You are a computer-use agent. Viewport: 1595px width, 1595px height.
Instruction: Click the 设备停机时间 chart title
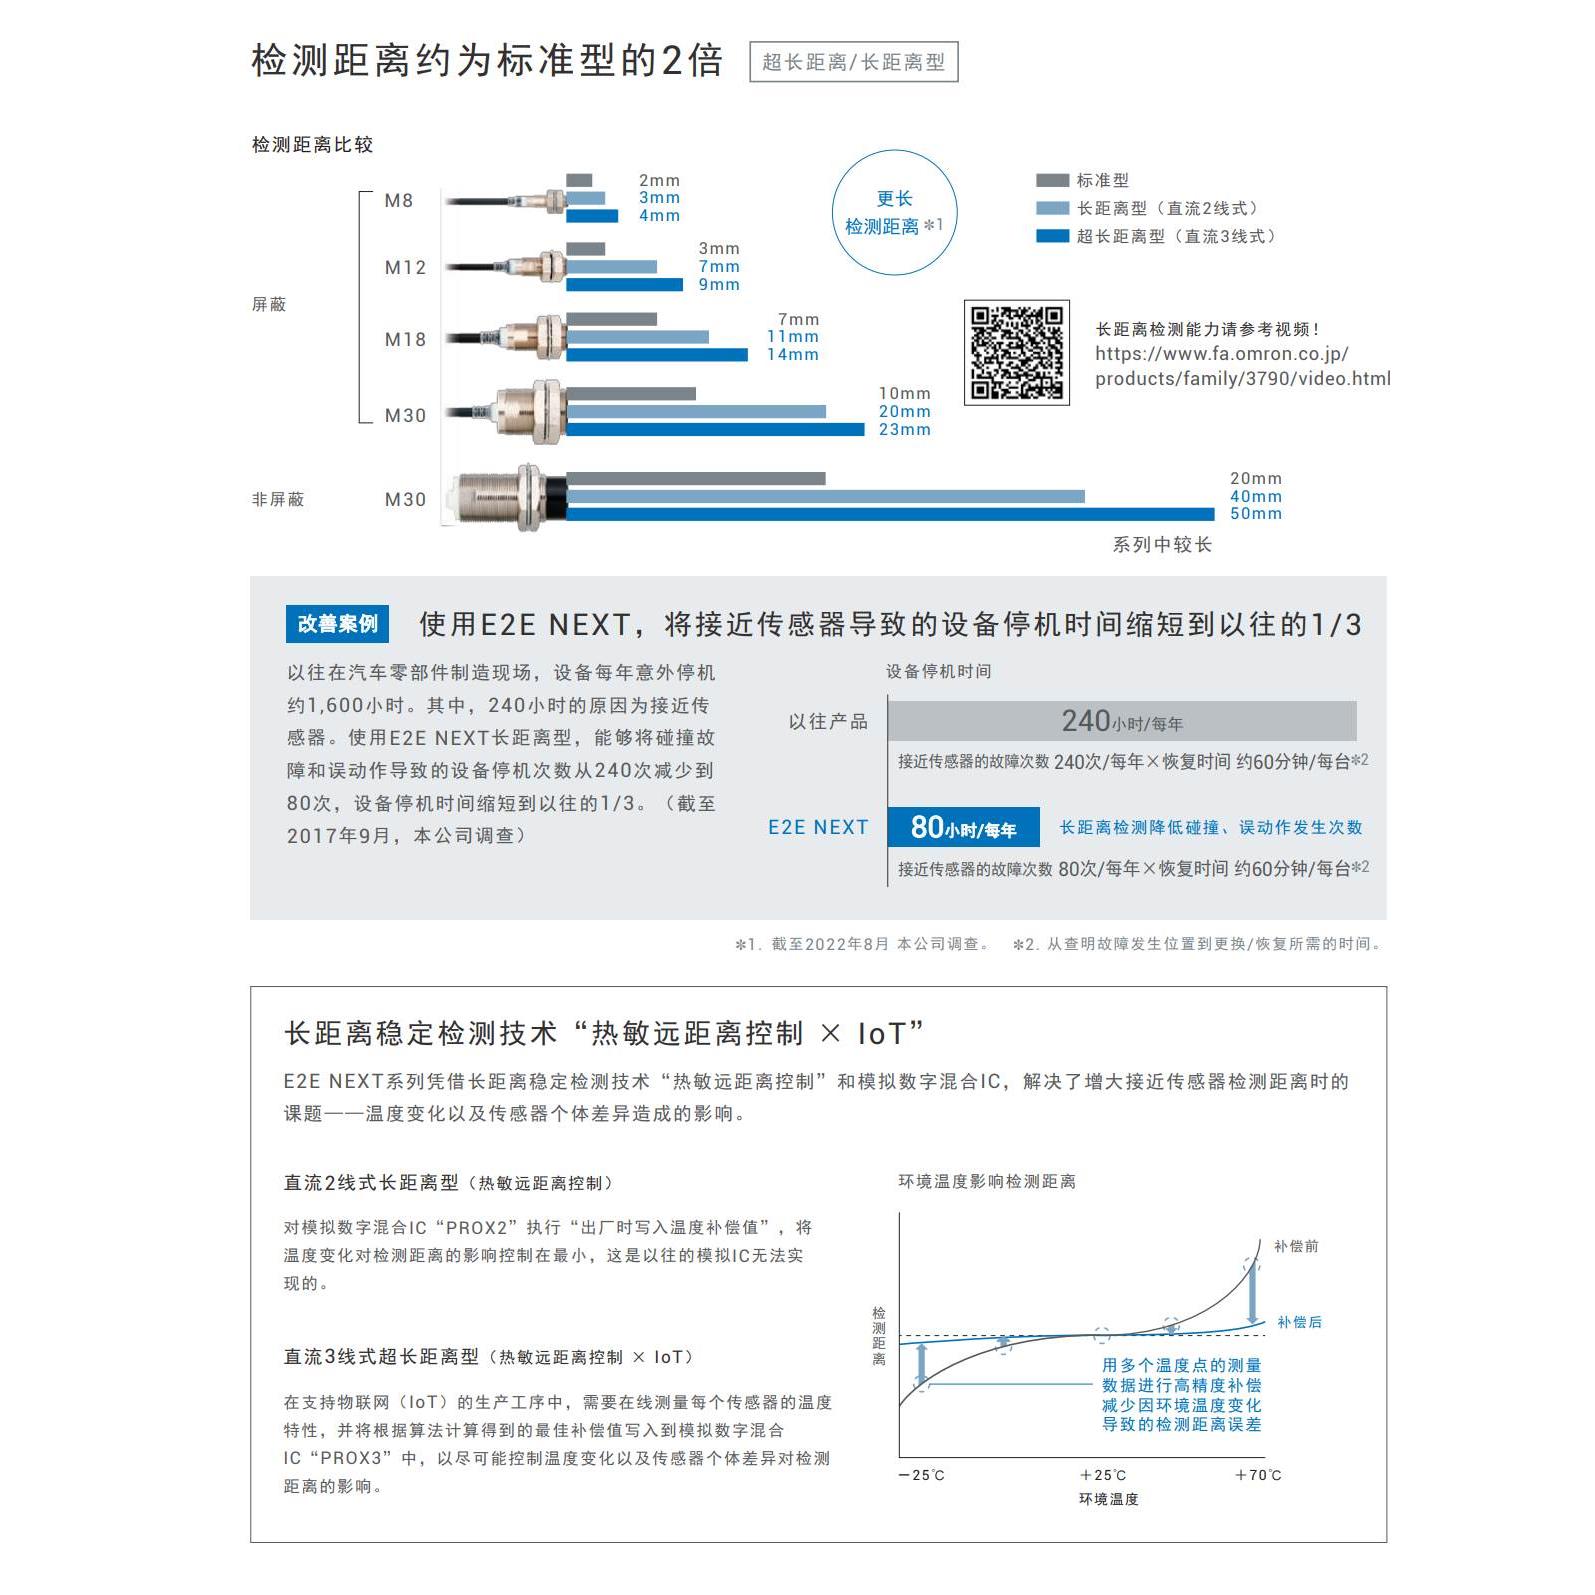pyautogui.click(x=938, y=671)
